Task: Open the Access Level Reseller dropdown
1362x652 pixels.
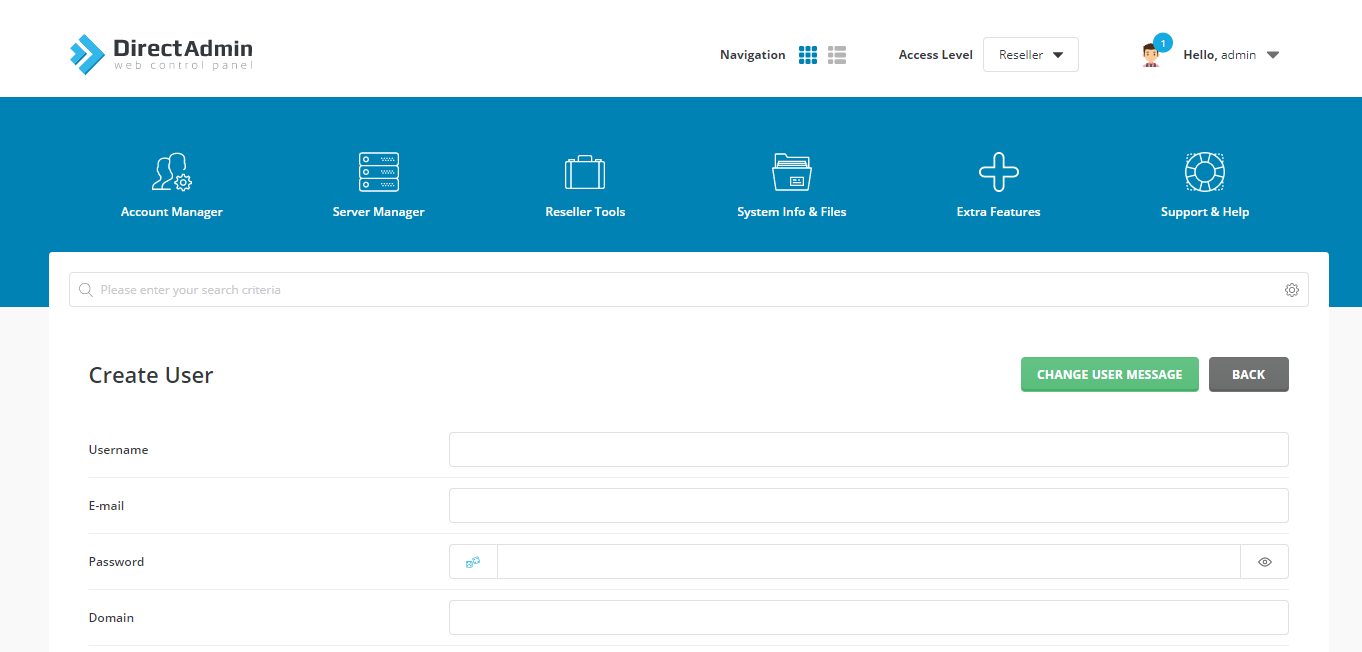Action: 1030,55
